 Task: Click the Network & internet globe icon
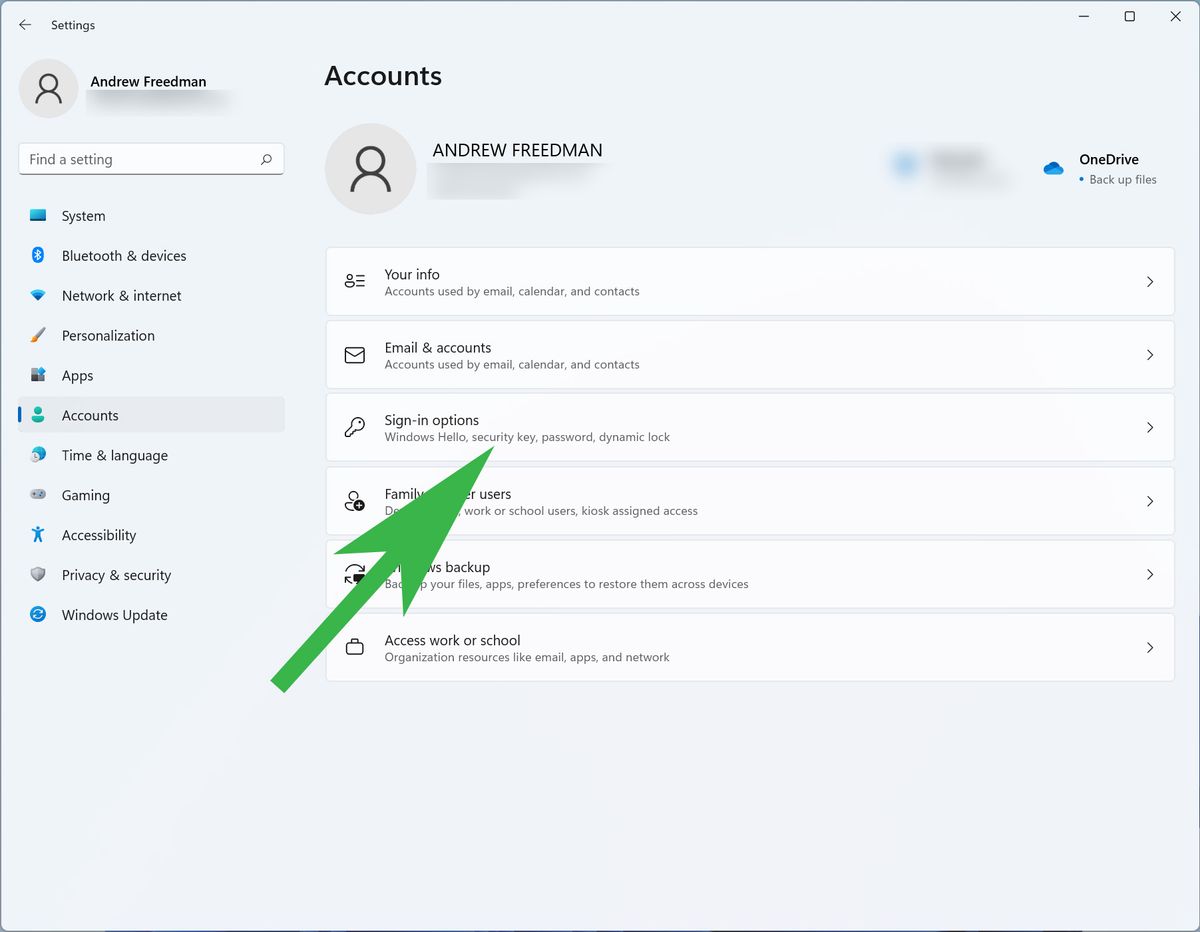tap(37, 296)
